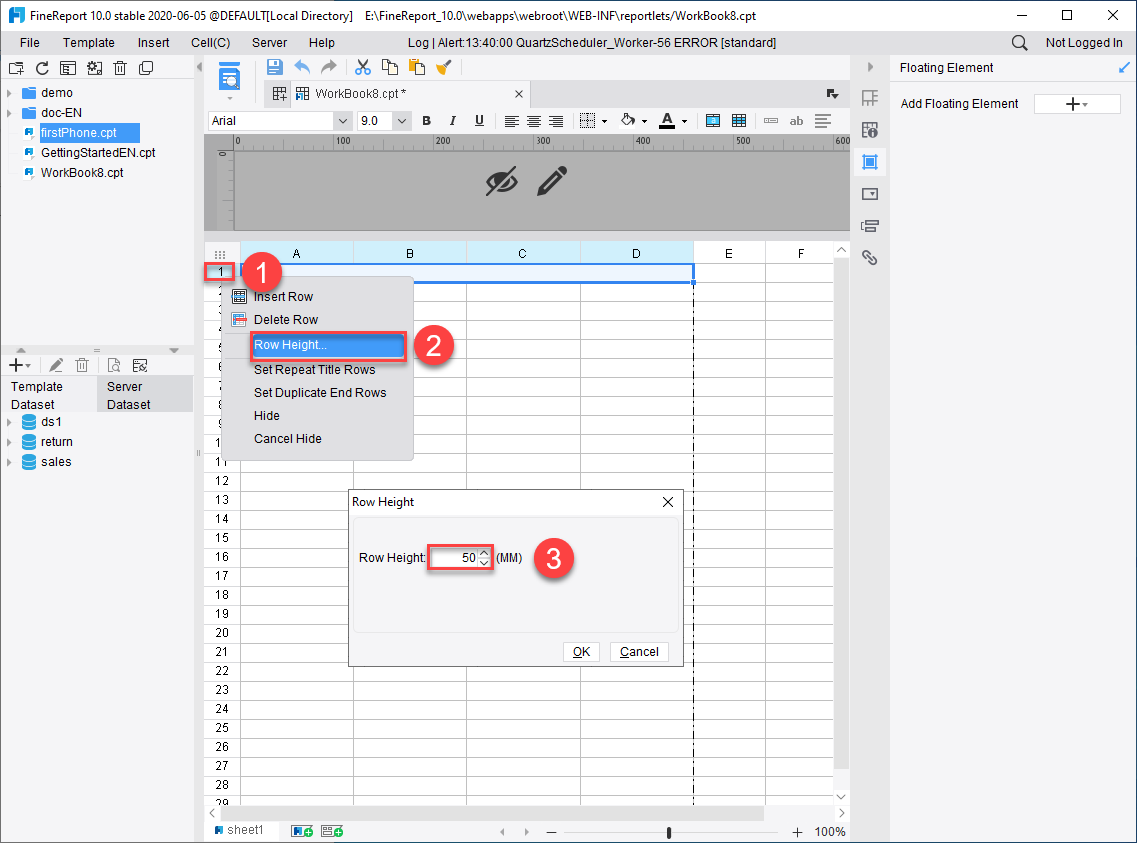Expand the sales dataset node
Viewport: 1137px width, 843px height.
[9, 462]
